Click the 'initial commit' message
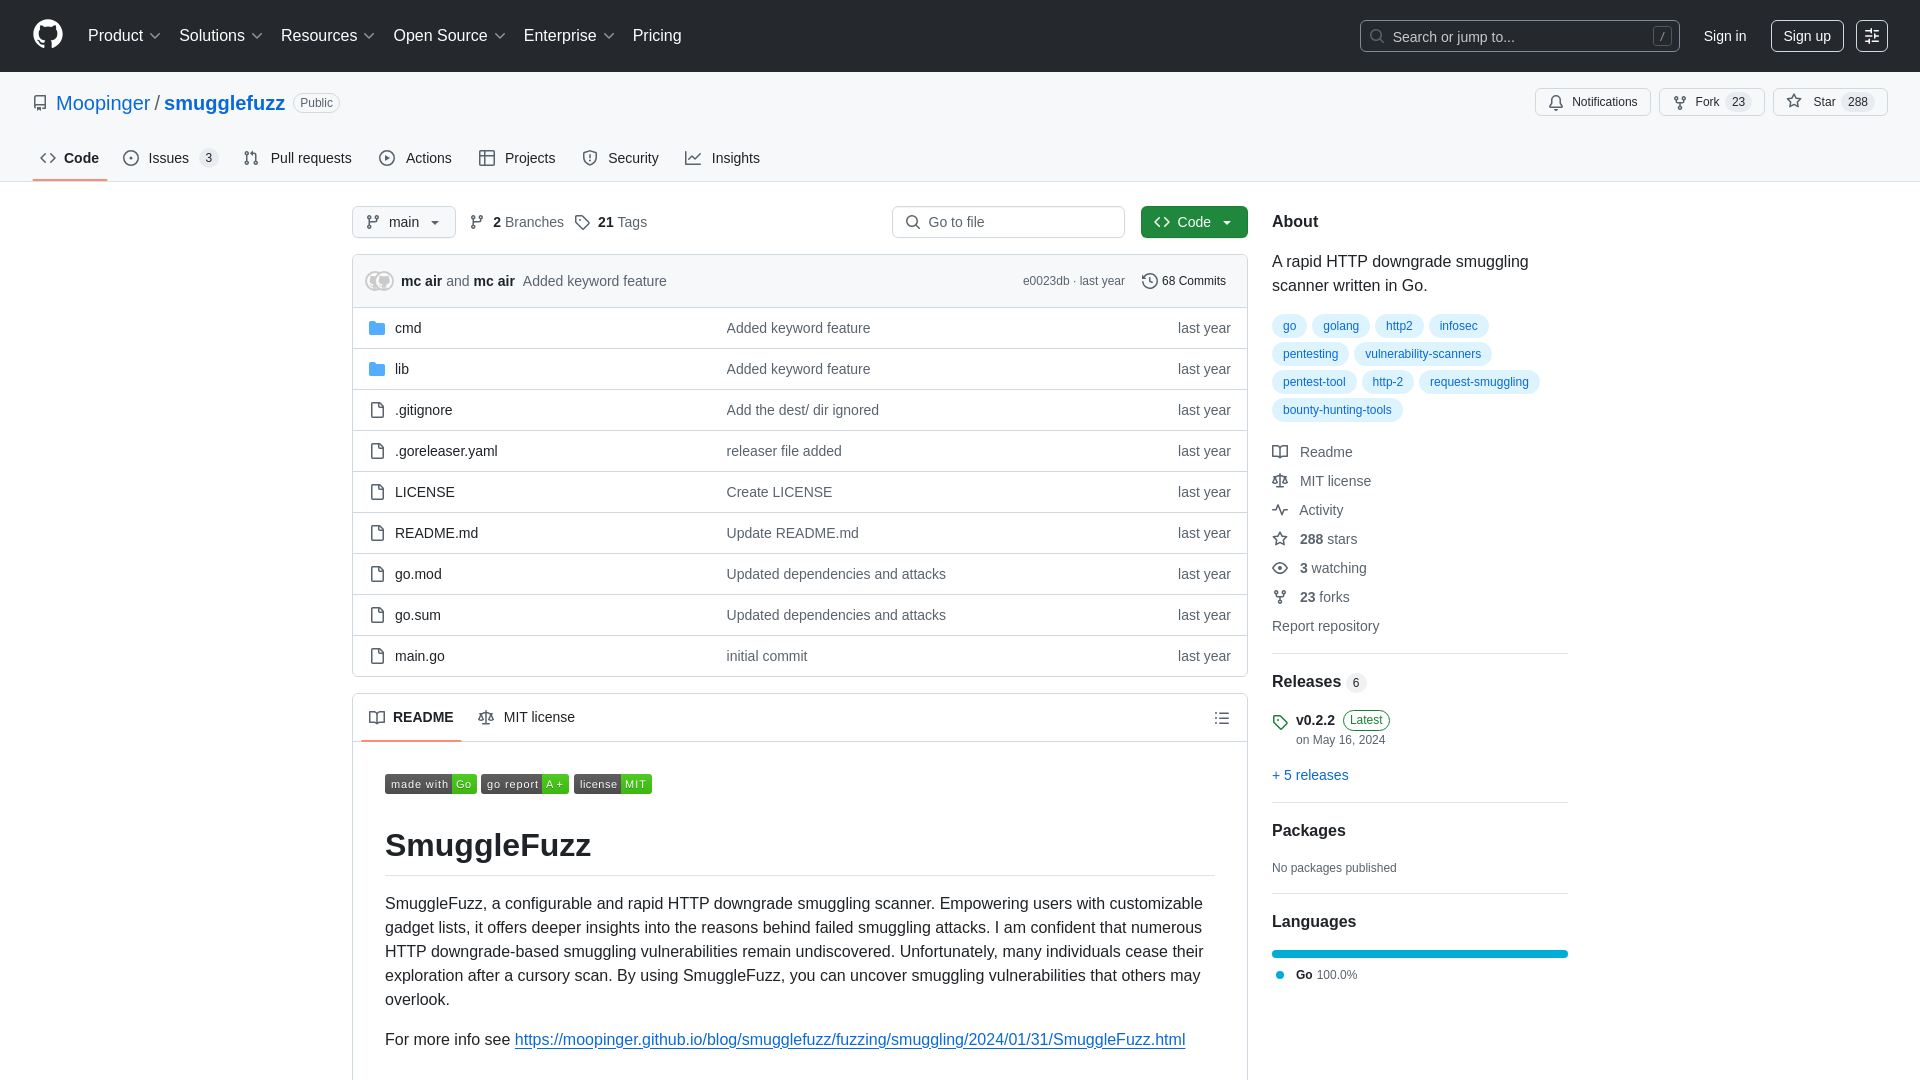The width and height of the screenshot is (1920, 1080). click(767, 656)
